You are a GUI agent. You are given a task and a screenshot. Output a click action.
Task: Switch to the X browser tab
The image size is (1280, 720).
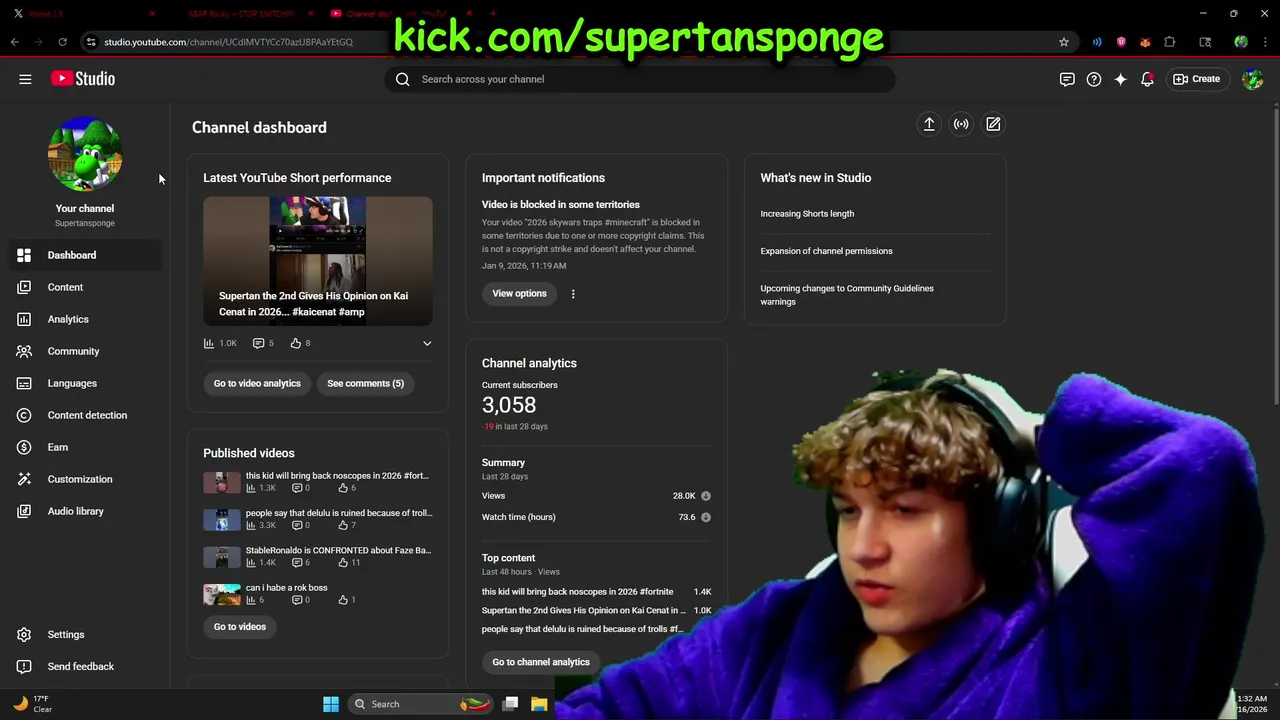point(85,14)
